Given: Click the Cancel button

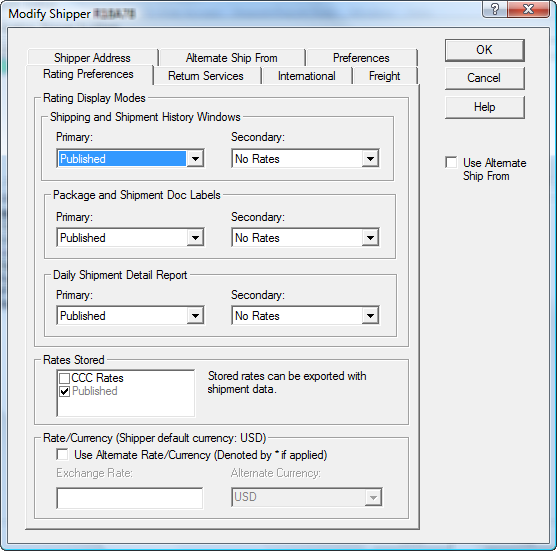Looking at the screenshot, I should coord(485,78).
